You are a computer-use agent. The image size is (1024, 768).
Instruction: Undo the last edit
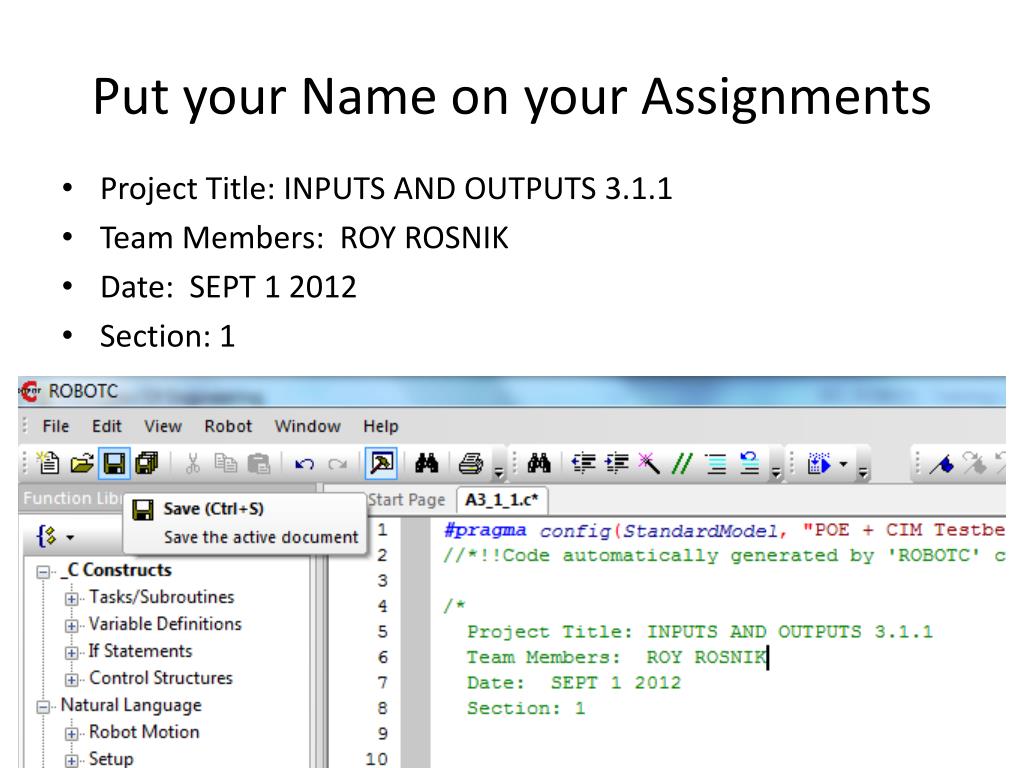pyautogui.click(x=304, y=464)
